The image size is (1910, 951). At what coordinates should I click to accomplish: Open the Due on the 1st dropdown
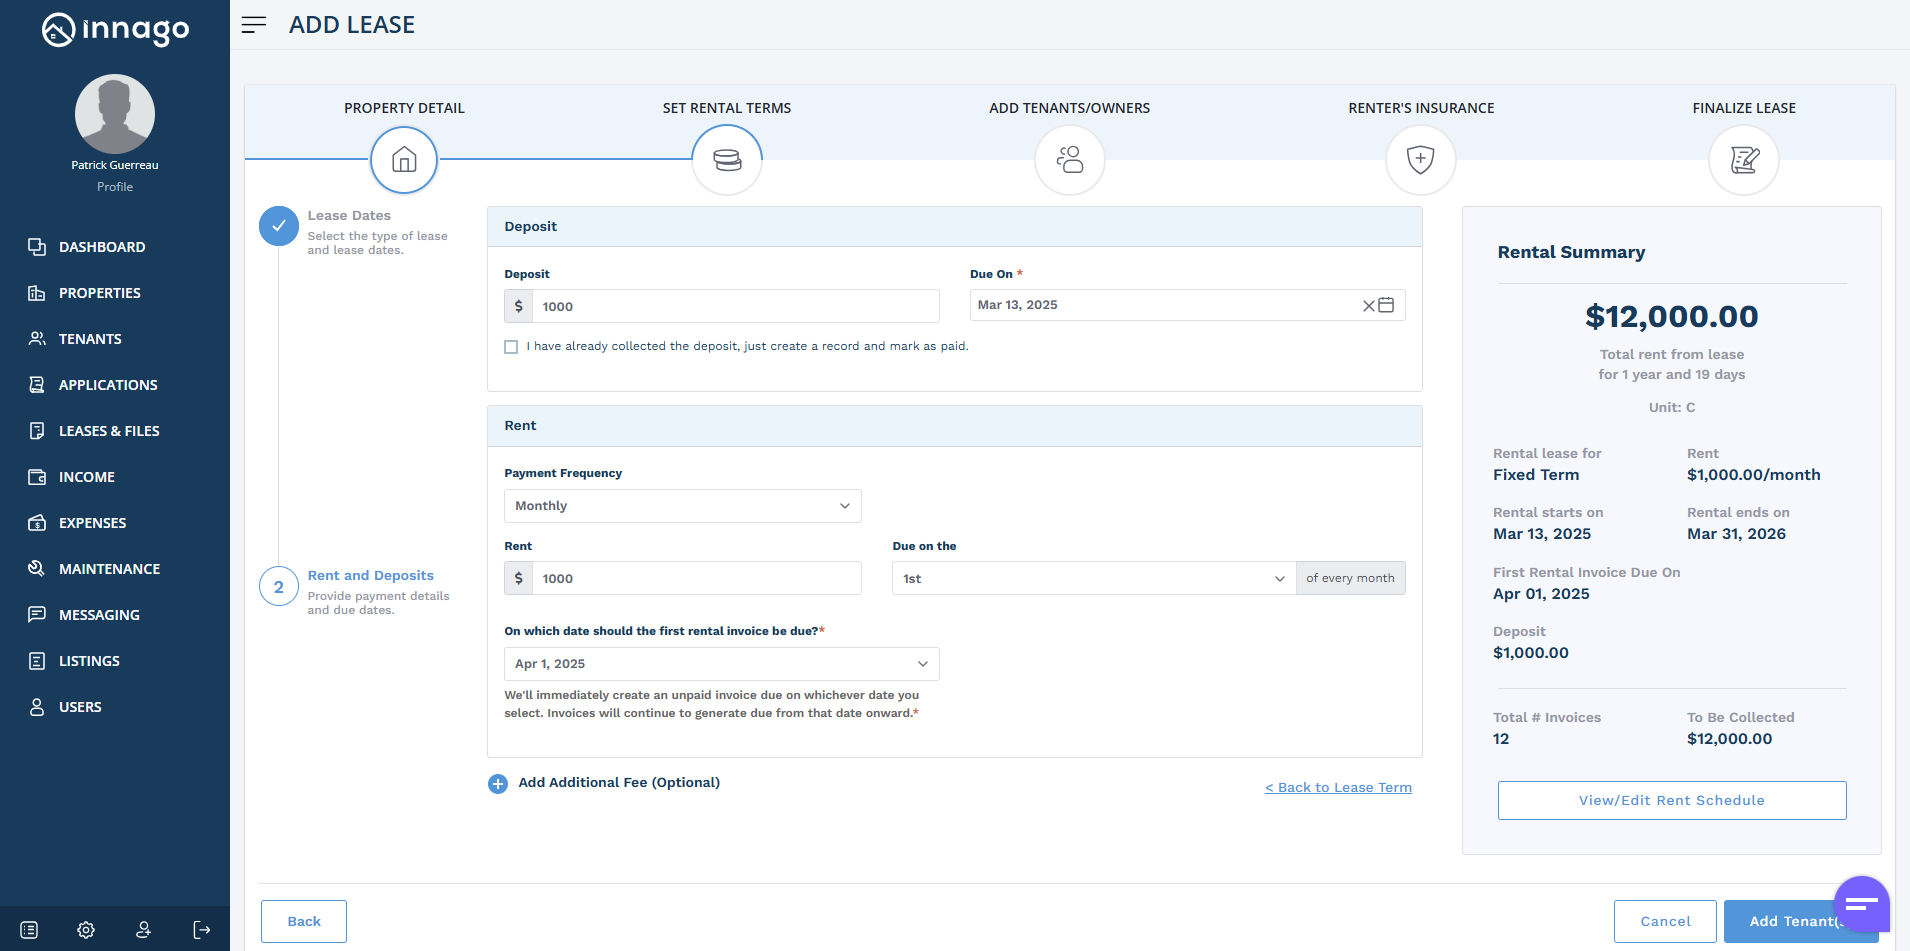pos(1093,579)
